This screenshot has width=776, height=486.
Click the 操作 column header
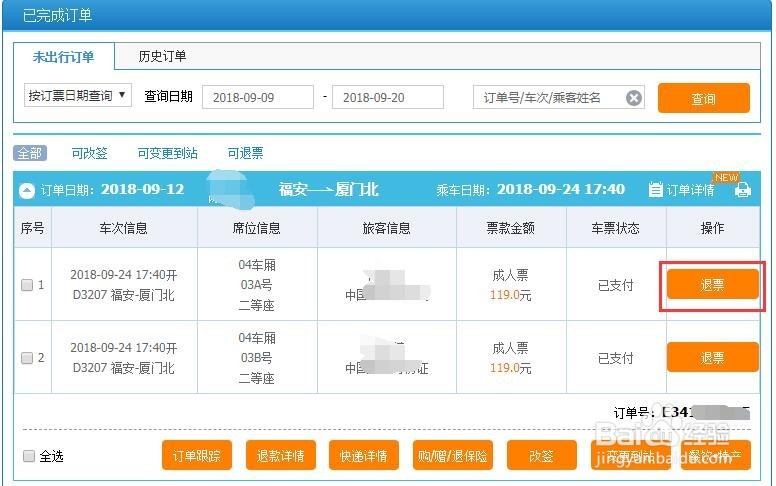click(712, 228)
